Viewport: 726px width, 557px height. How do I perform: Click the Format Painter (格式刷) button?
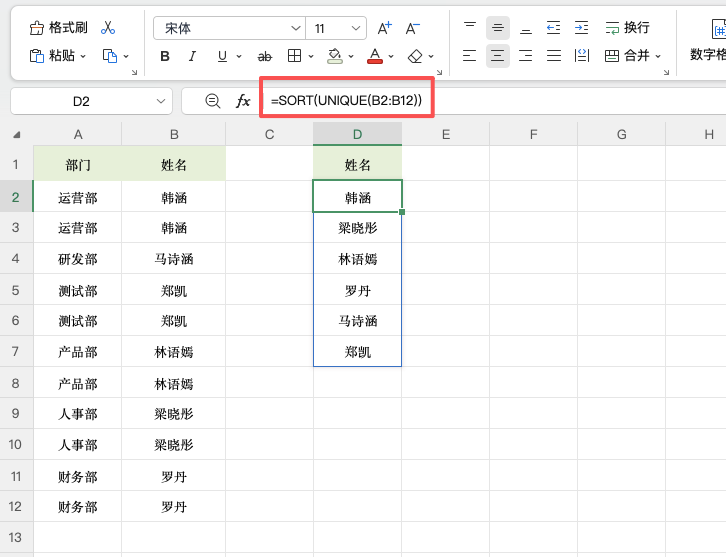58,28
